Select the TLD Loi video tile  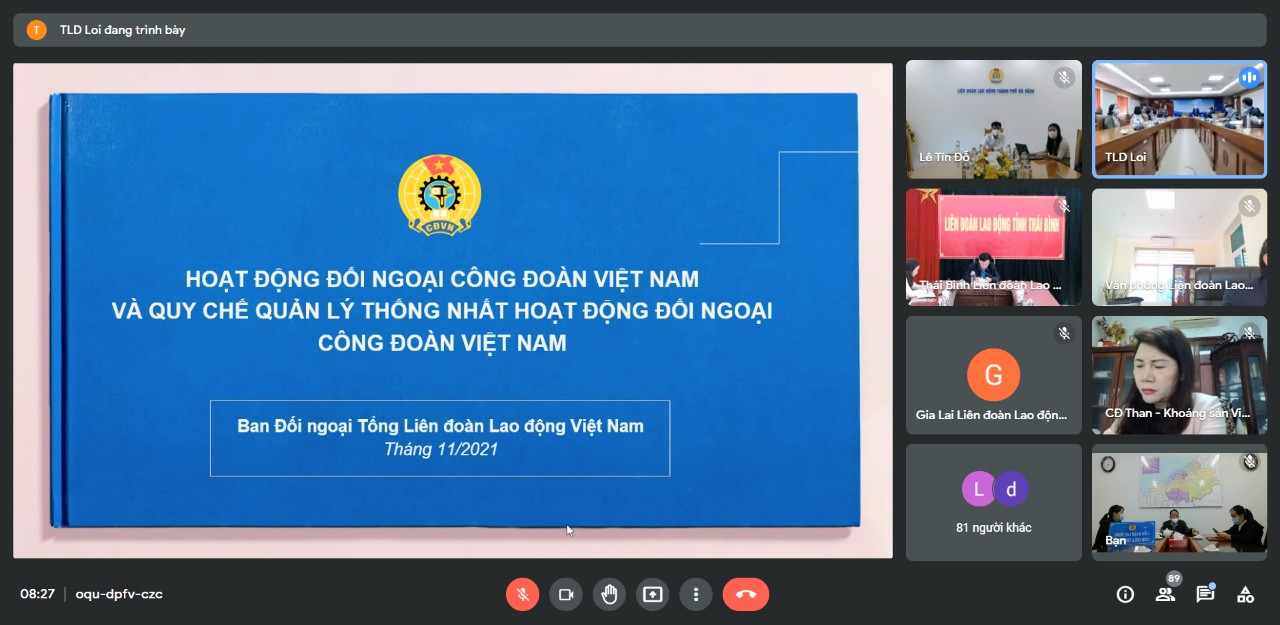[1180, 119]
